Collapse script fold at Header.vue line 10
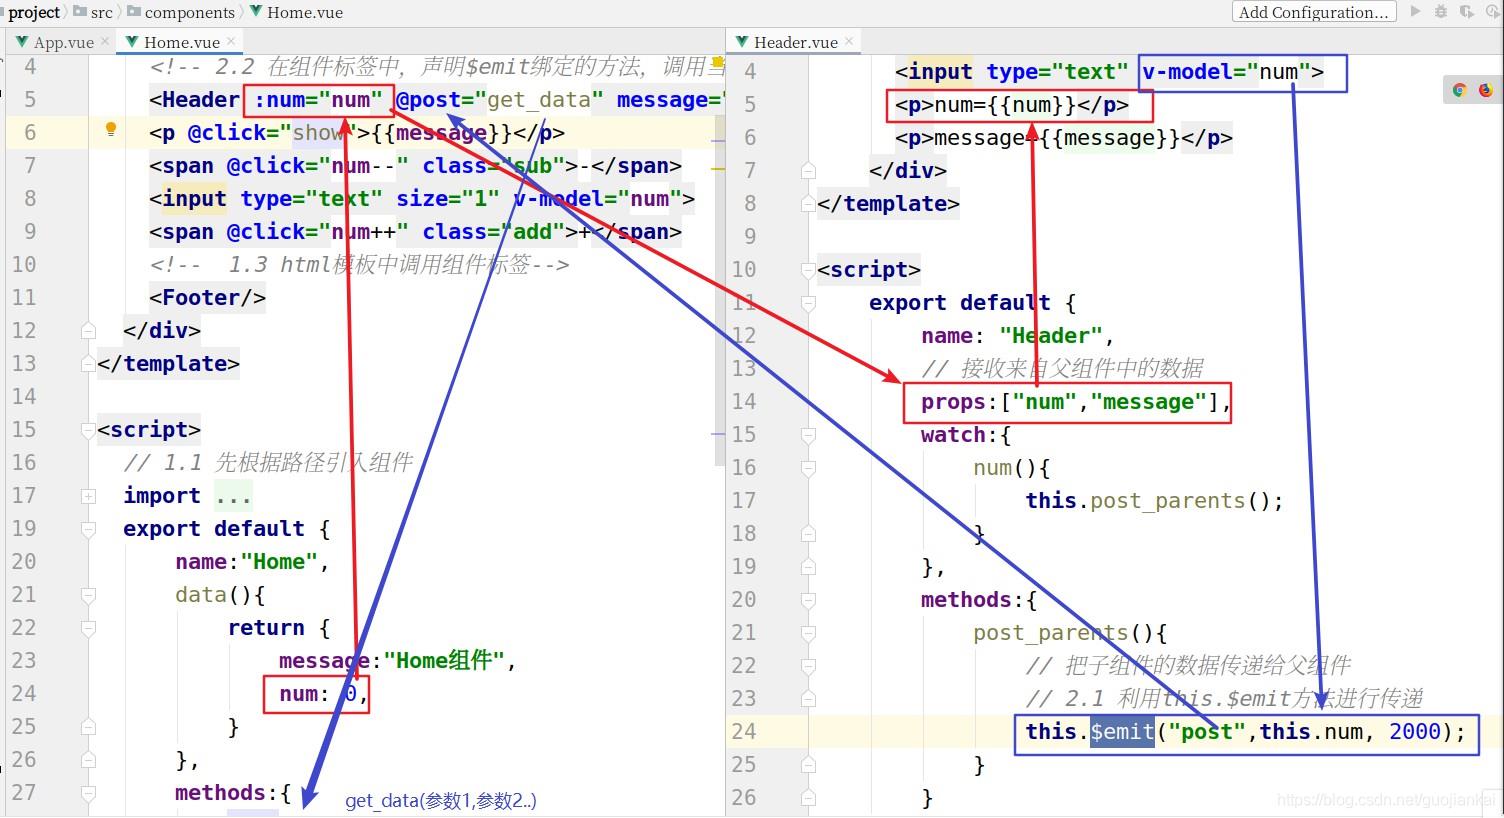1504x818 pixels. pyautogui.click(x=808, y=270)
